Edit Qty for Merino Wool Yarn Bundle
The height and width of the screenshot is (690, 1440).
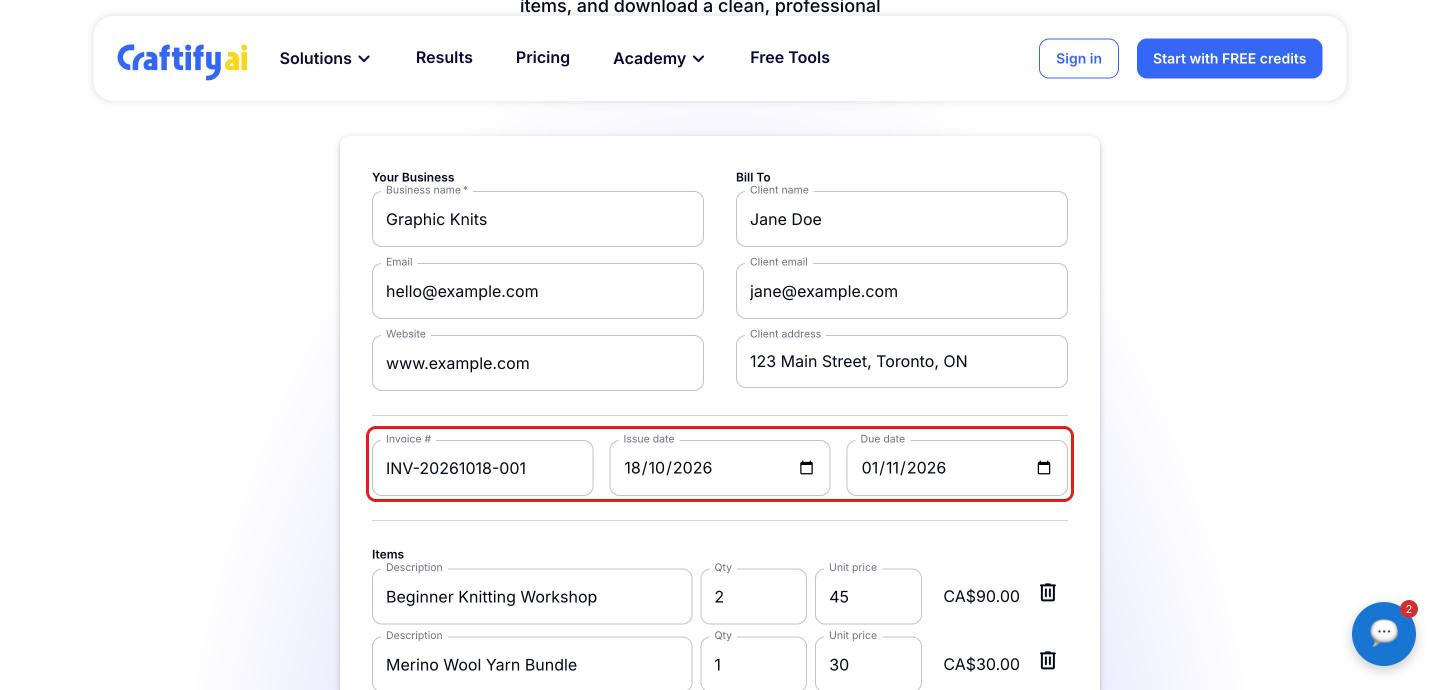point(754,664)
